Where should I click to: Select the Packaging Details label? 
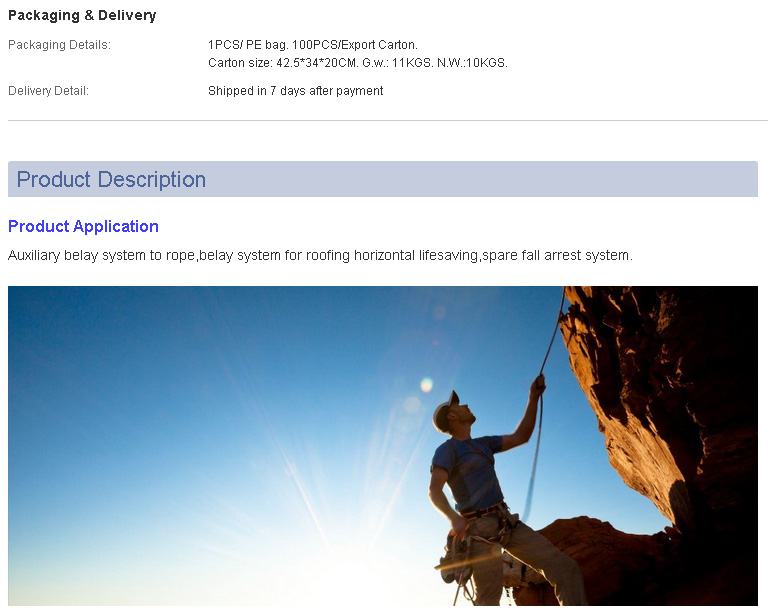click(x=59, y=45)
